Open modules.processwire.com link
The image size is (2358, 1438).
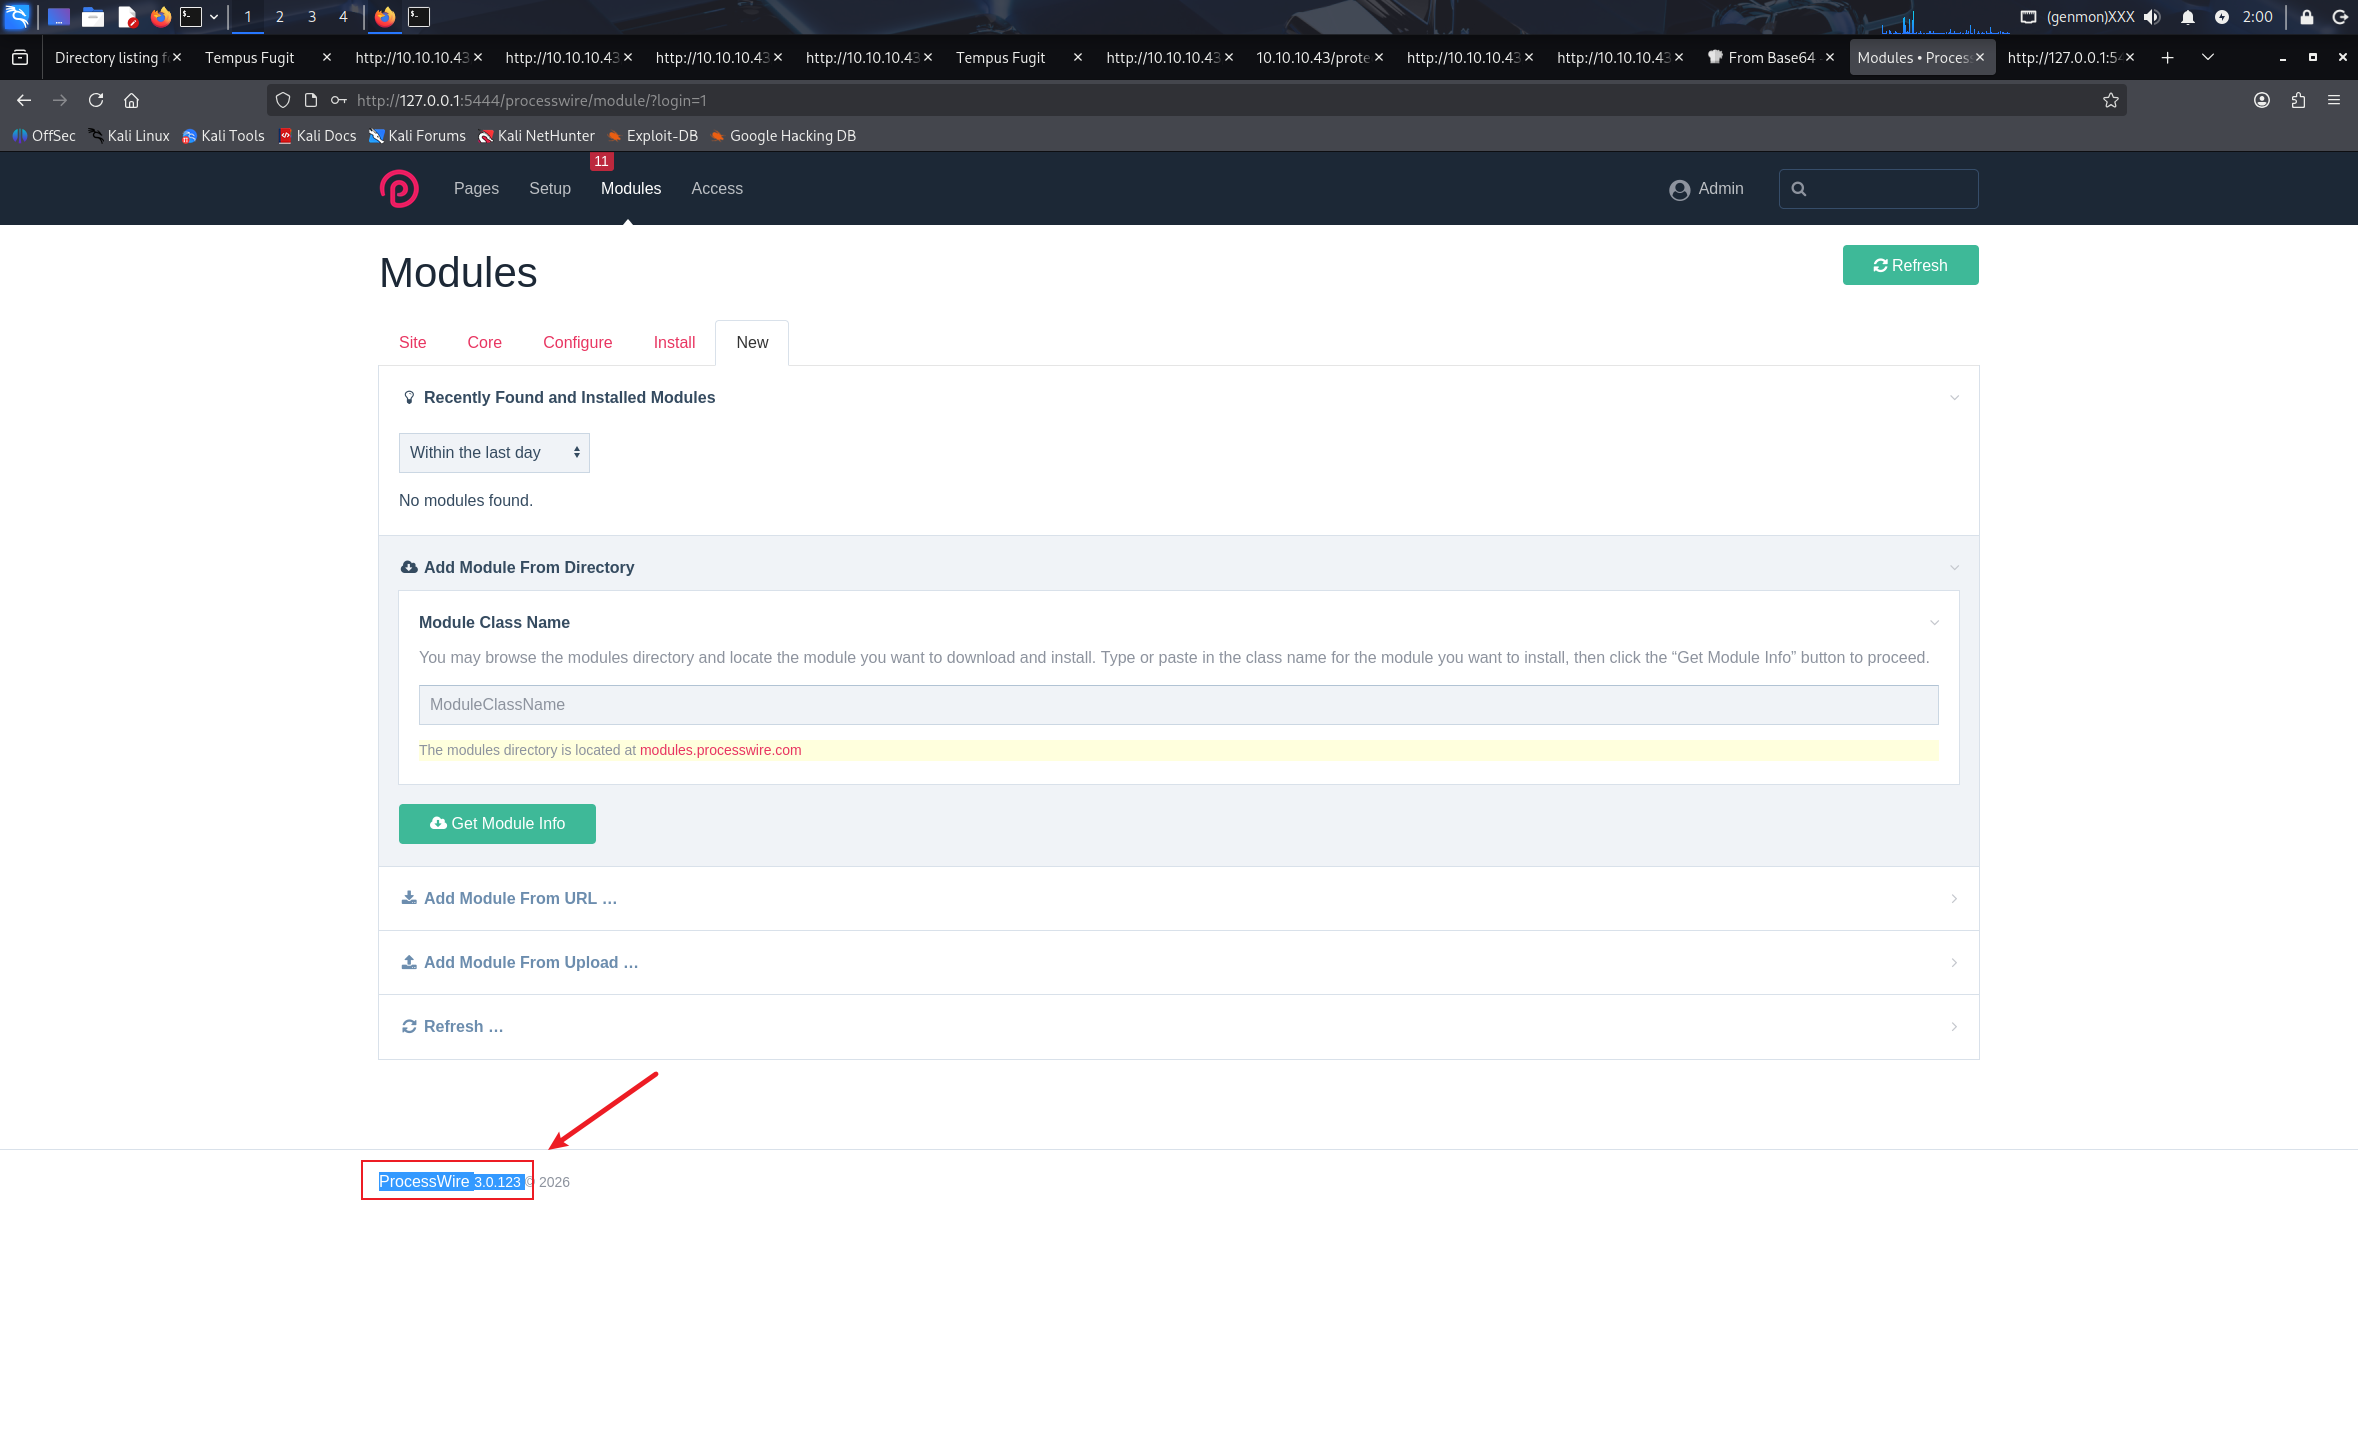point(720,750)
